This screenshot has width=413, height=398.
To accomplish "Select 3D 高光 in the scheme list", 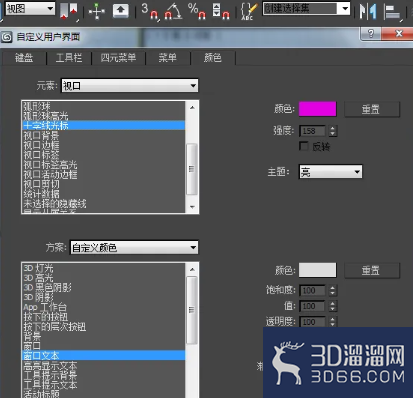I will click(x=104, y=278).
